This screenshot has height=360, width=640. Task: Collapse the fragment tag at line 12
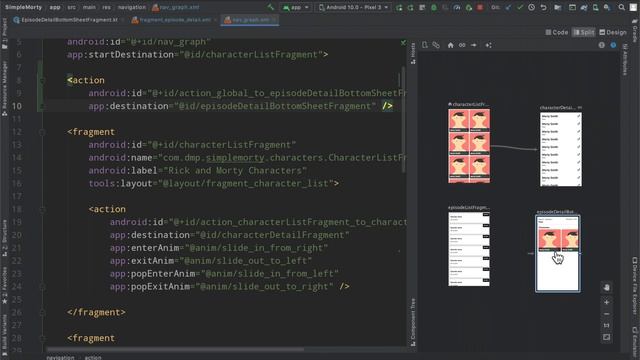(42, 132)
